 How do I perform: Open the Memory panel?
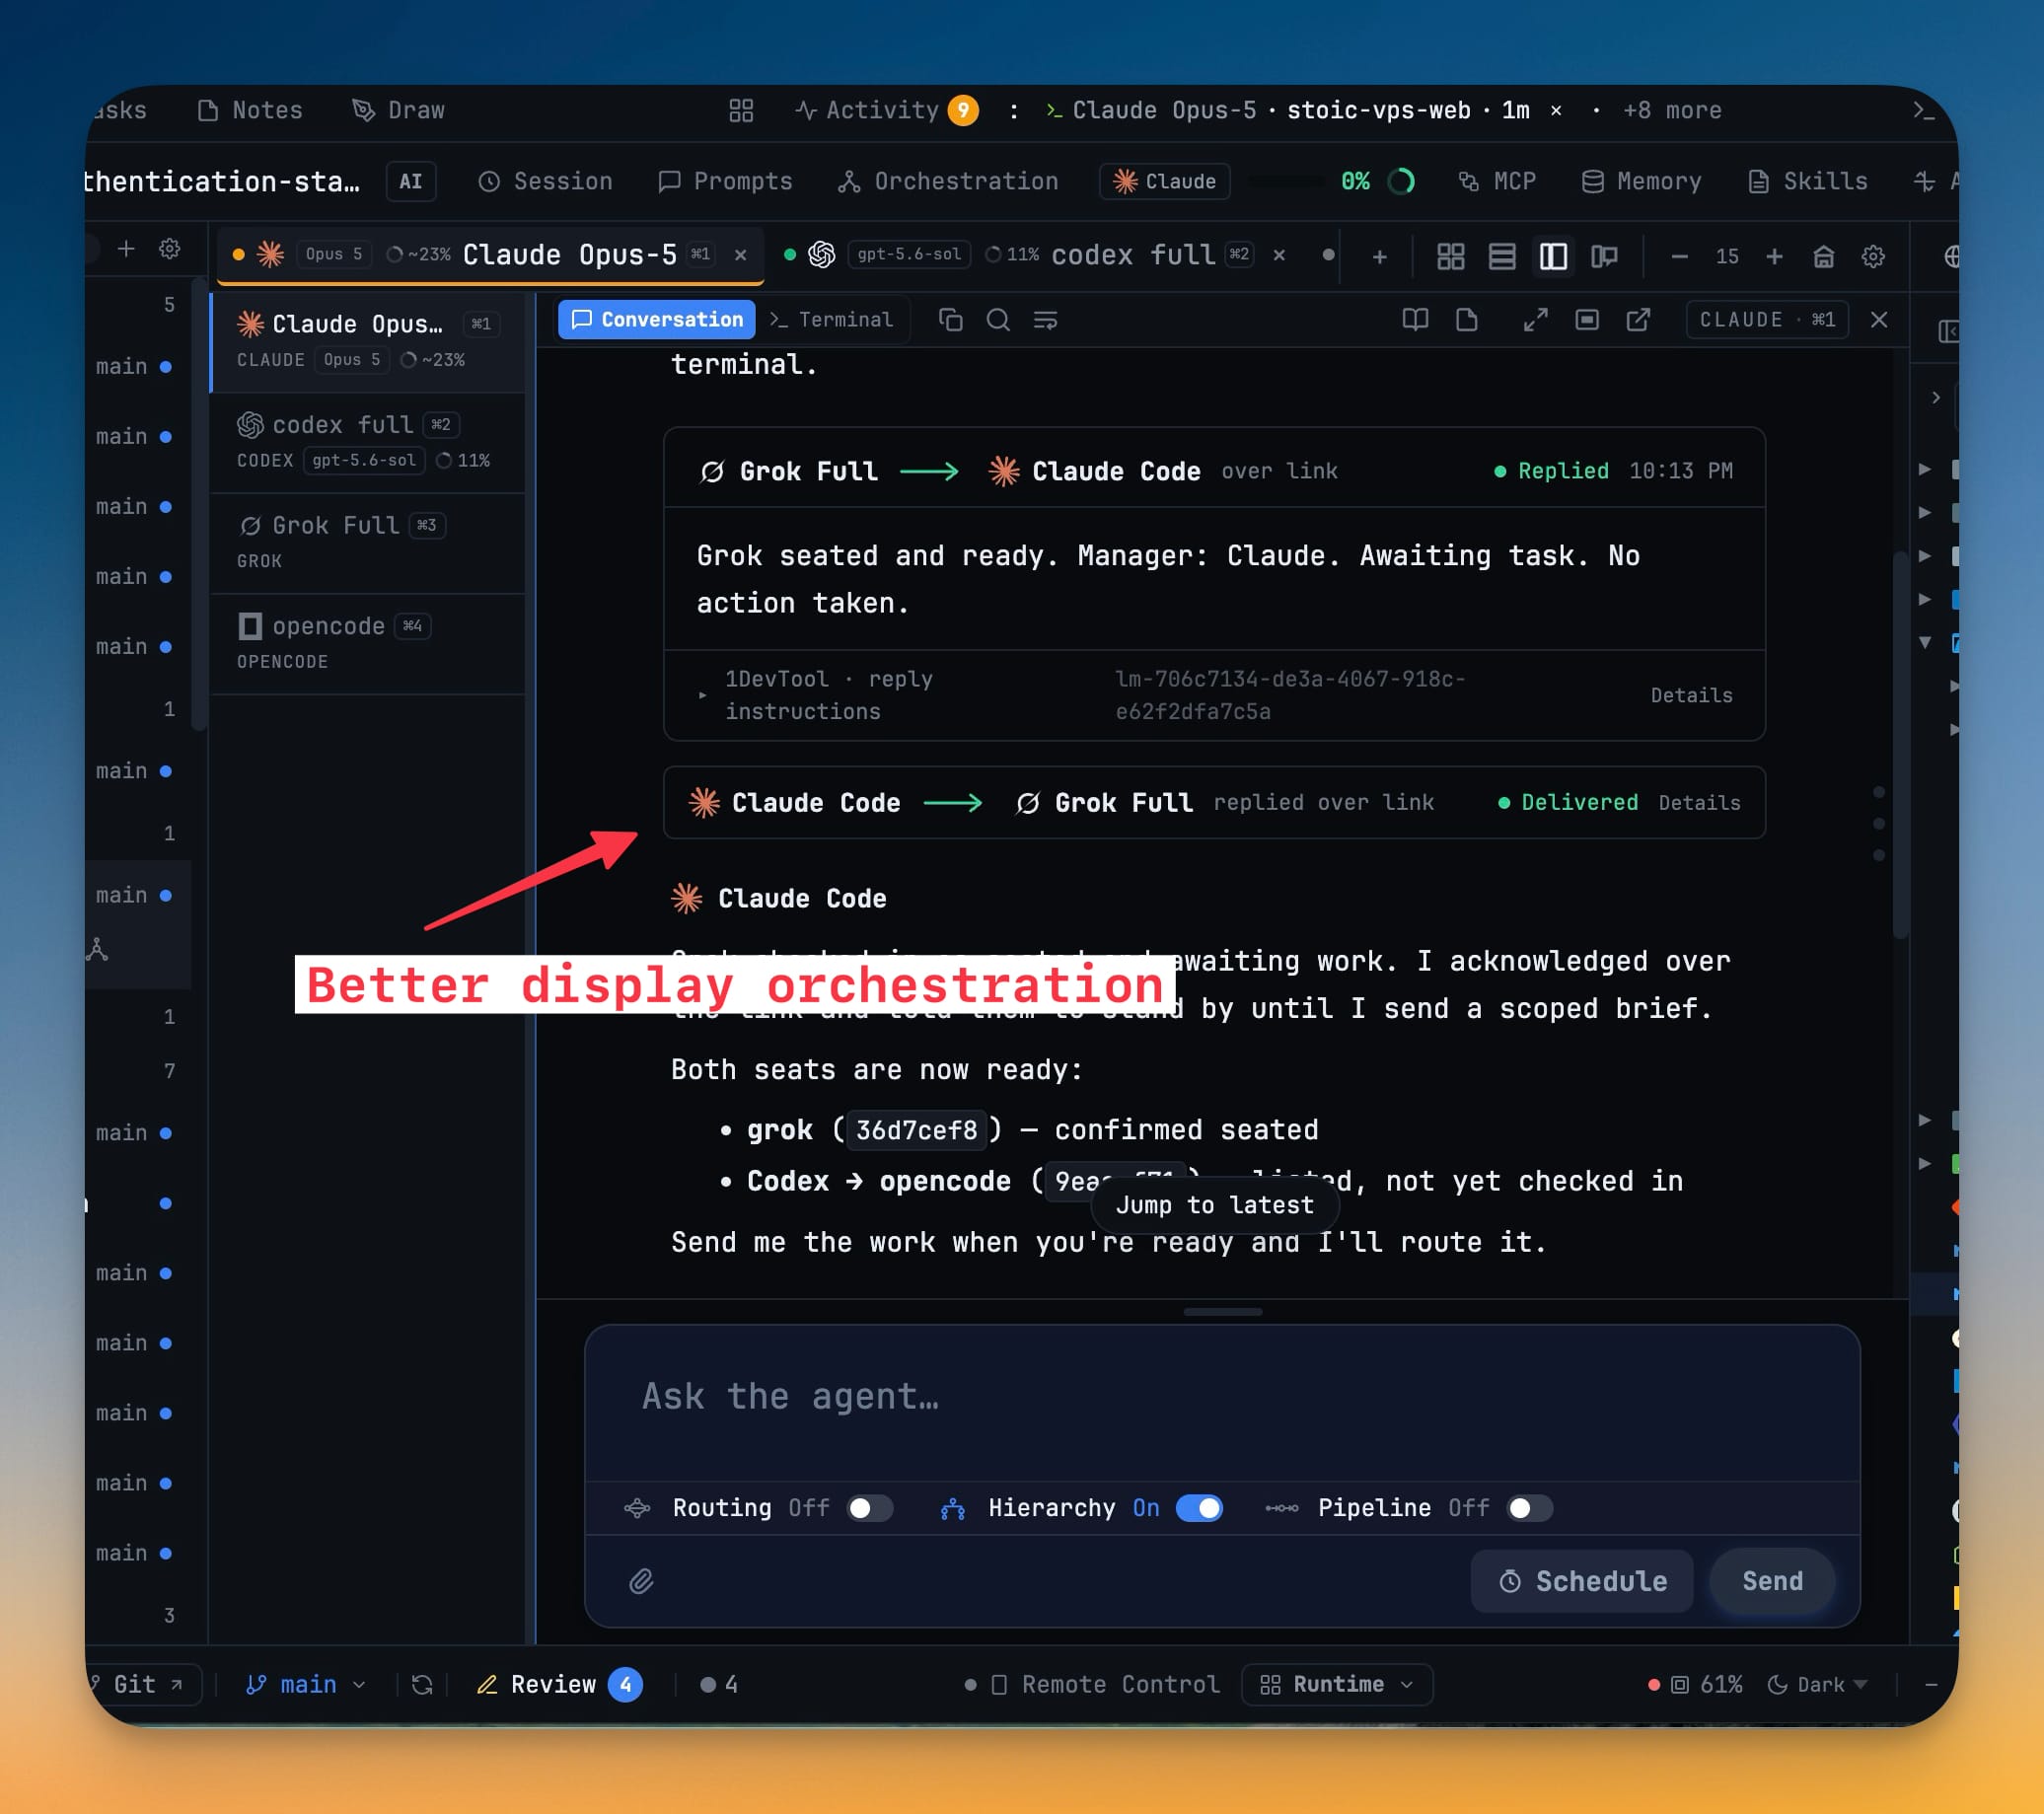(x=1641, y=181)
